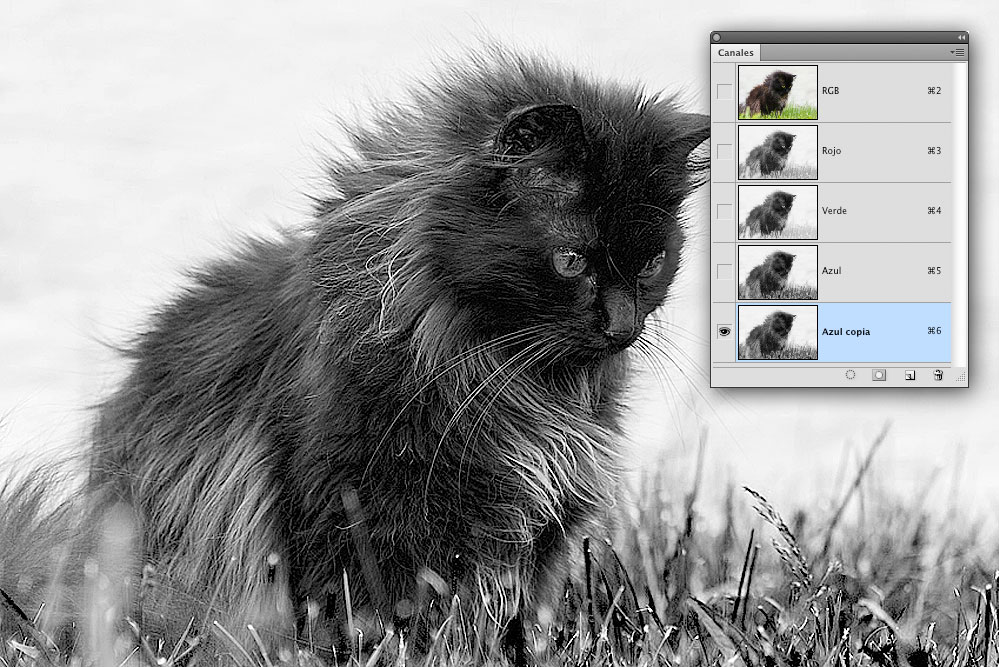Show the Verde channel visibility box
The height and width of the screenshot is (667, 999).
[x=724, y=211]
